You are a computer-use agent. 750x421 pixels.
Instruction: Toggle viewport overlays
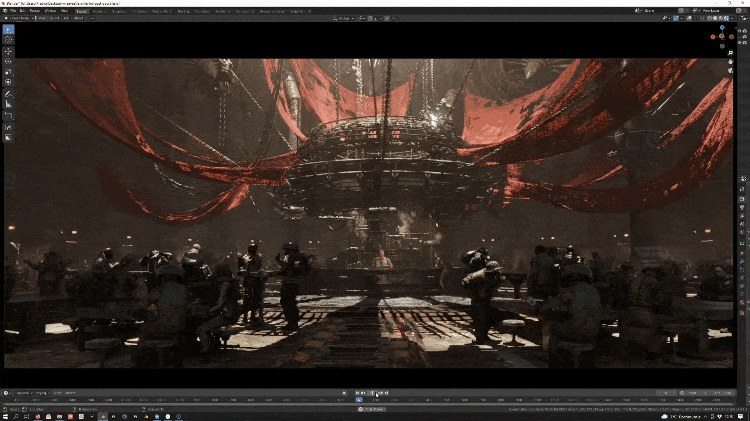[689, 18]
